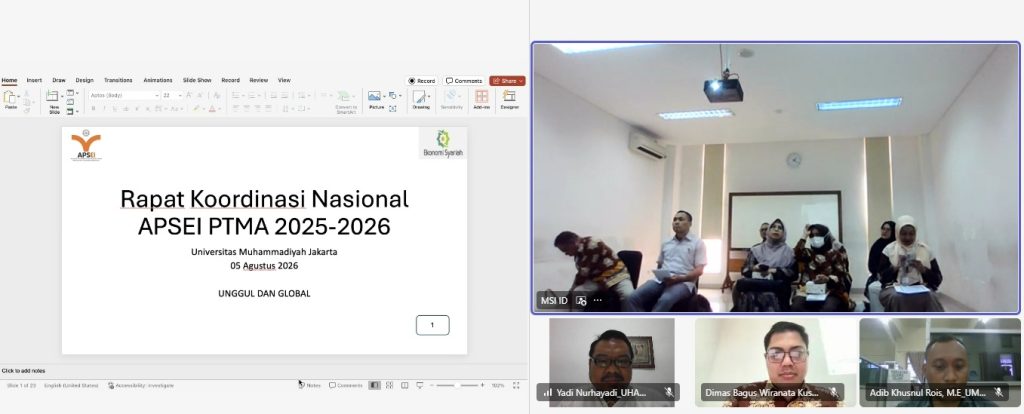Click the Picture icon in the ribbon

[374, 96]
